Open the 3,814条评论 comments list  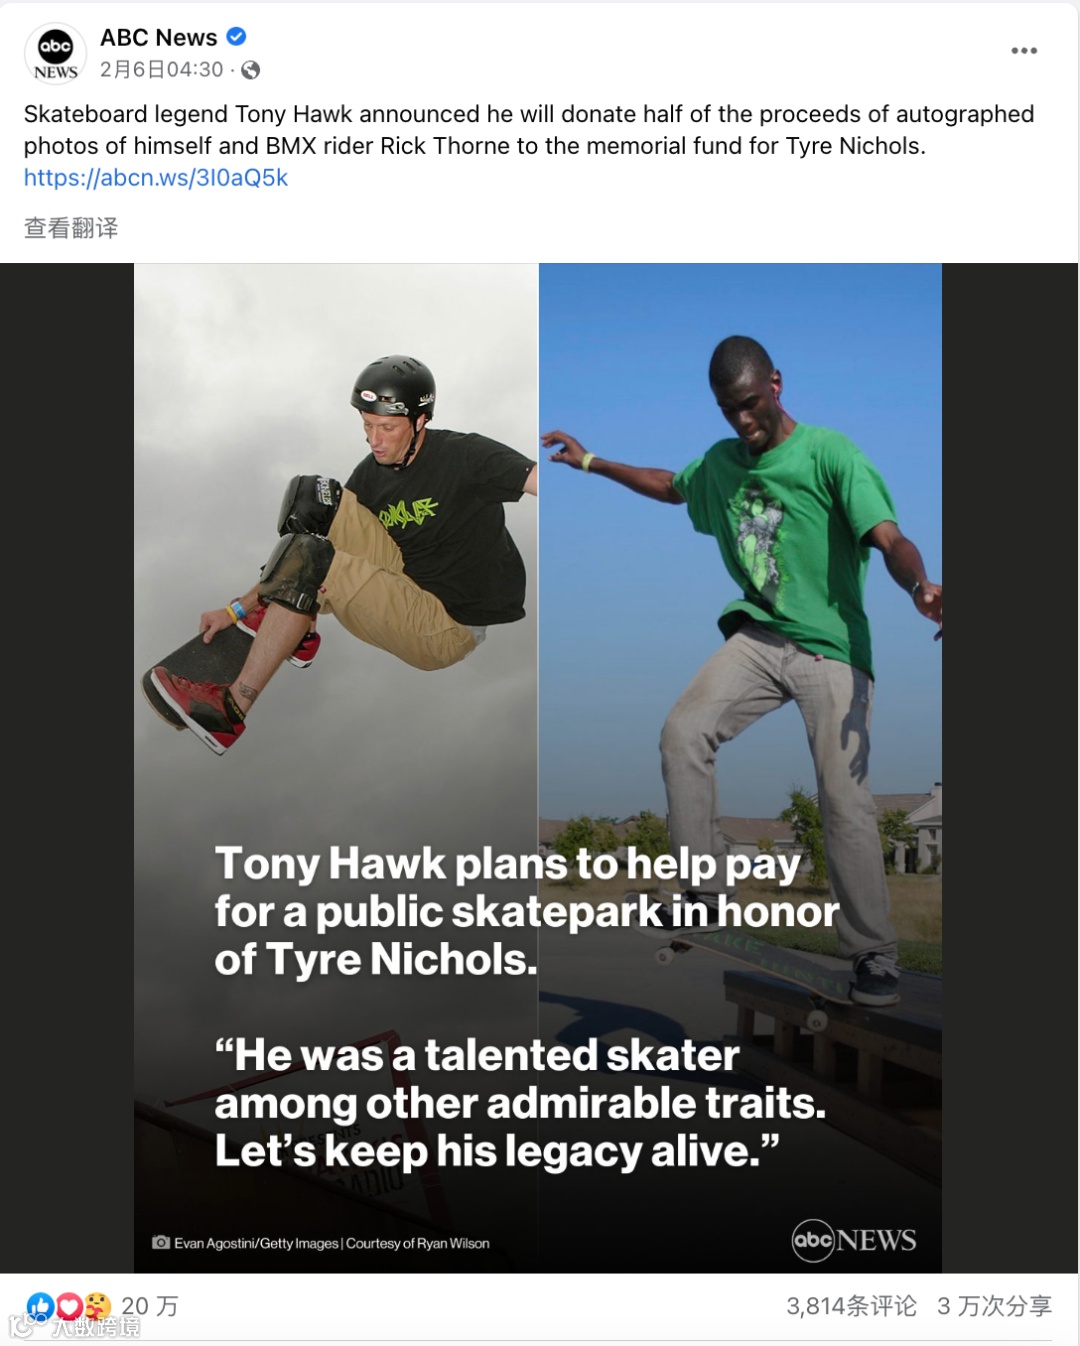click(851, 1306)
